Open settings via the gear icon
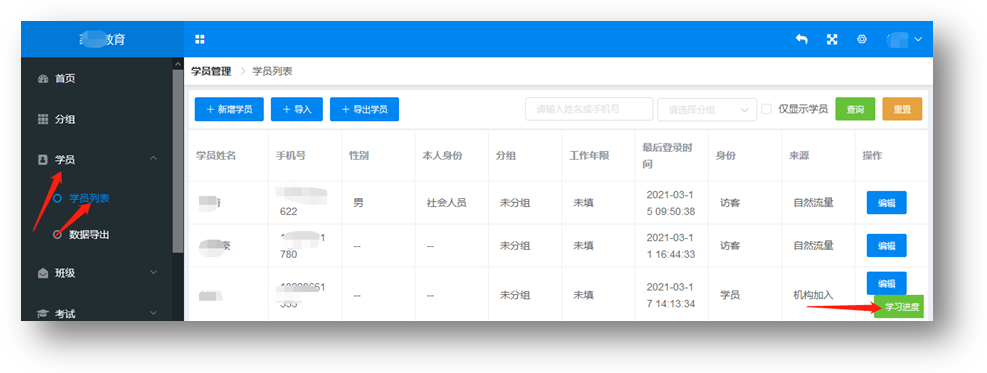The image size is (987, 373). pos(862,39)
